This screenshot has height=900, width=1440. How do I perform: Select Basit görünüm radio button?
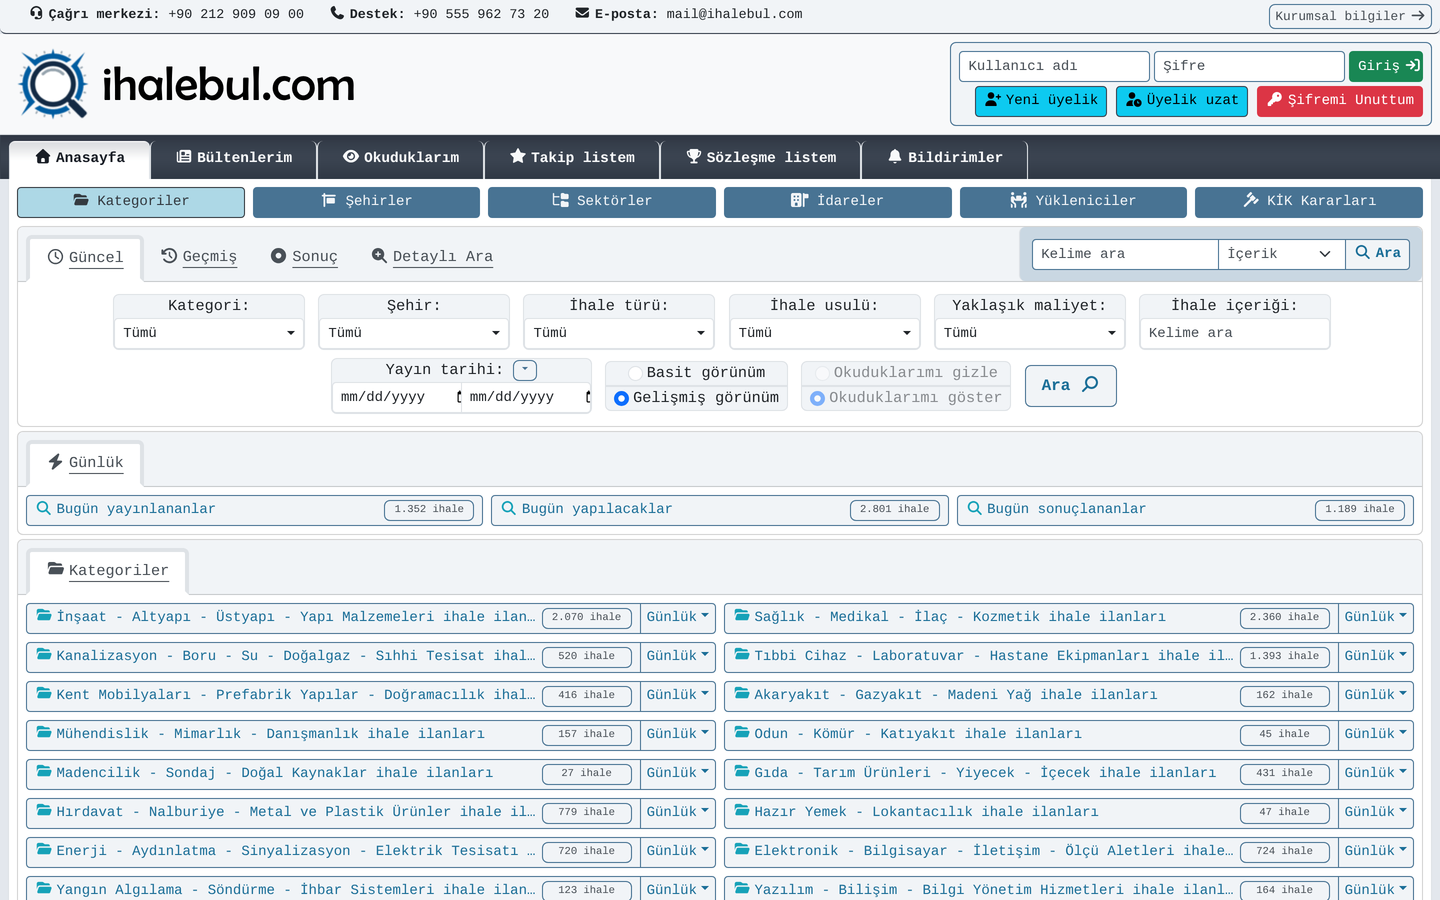click(635, 373)
